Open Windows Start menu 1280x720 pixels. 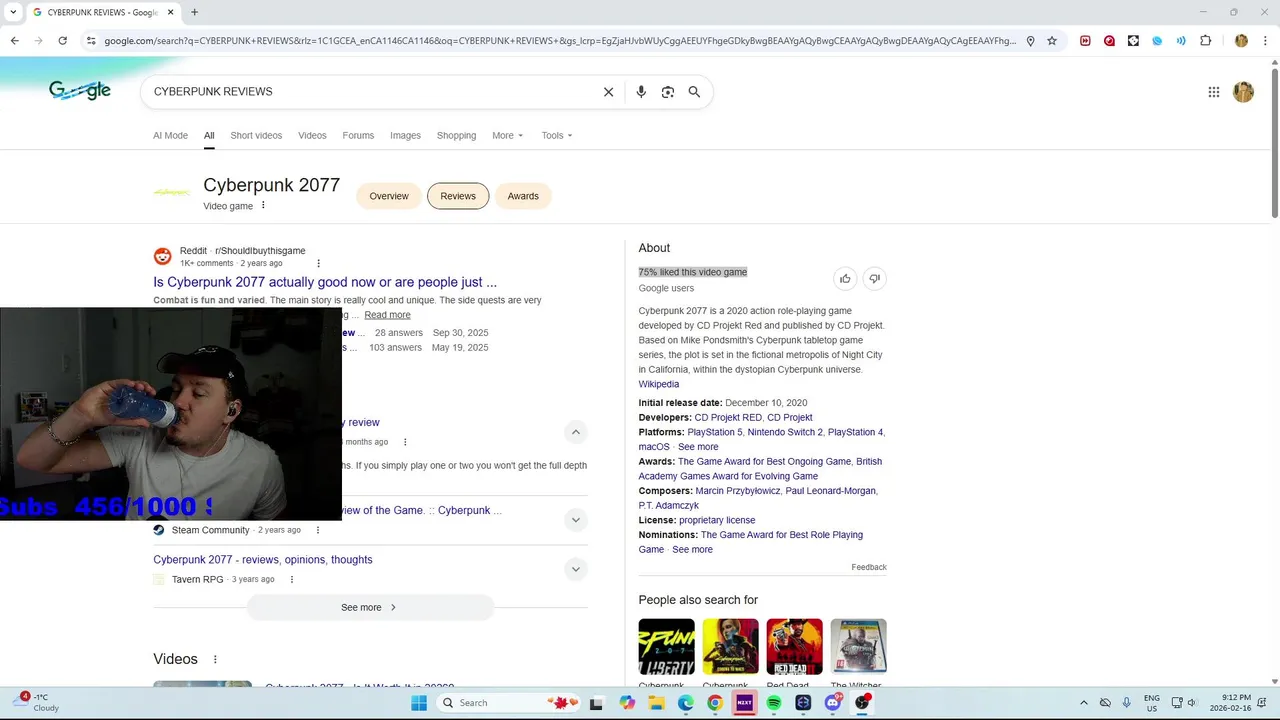pyautogui.click(x=418, y=703)
